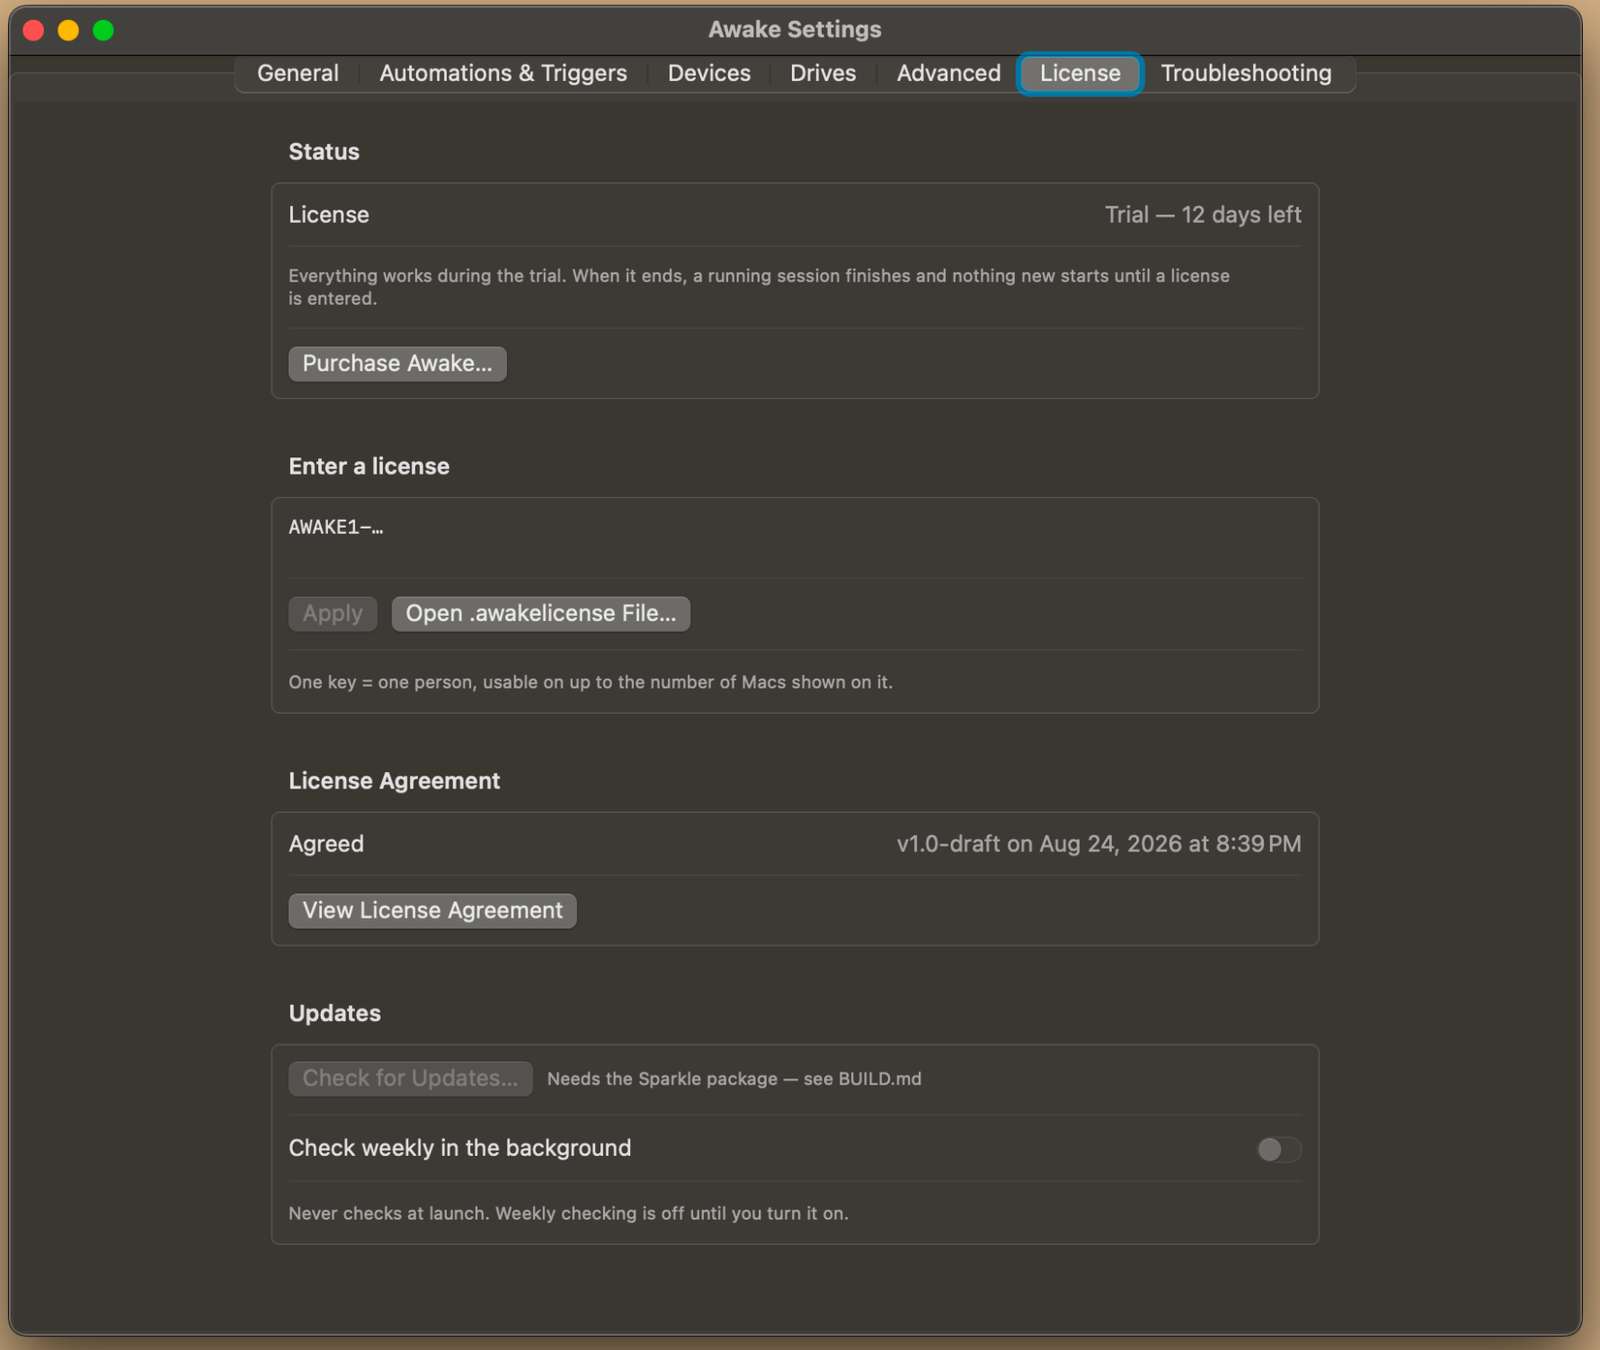Minimize the Awake Settings window
Image resolution: width=1600 pixels, height=1350 pixels.
68,30
